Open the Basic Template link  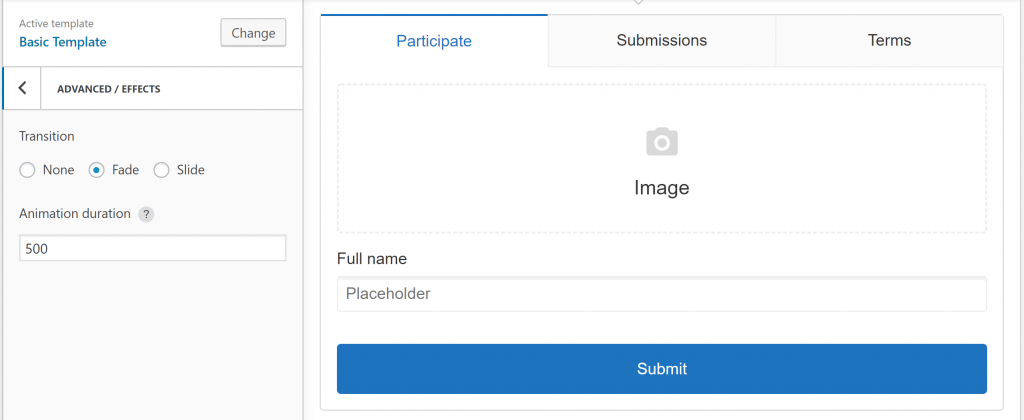pyautogui.click(x=63, y=42)
